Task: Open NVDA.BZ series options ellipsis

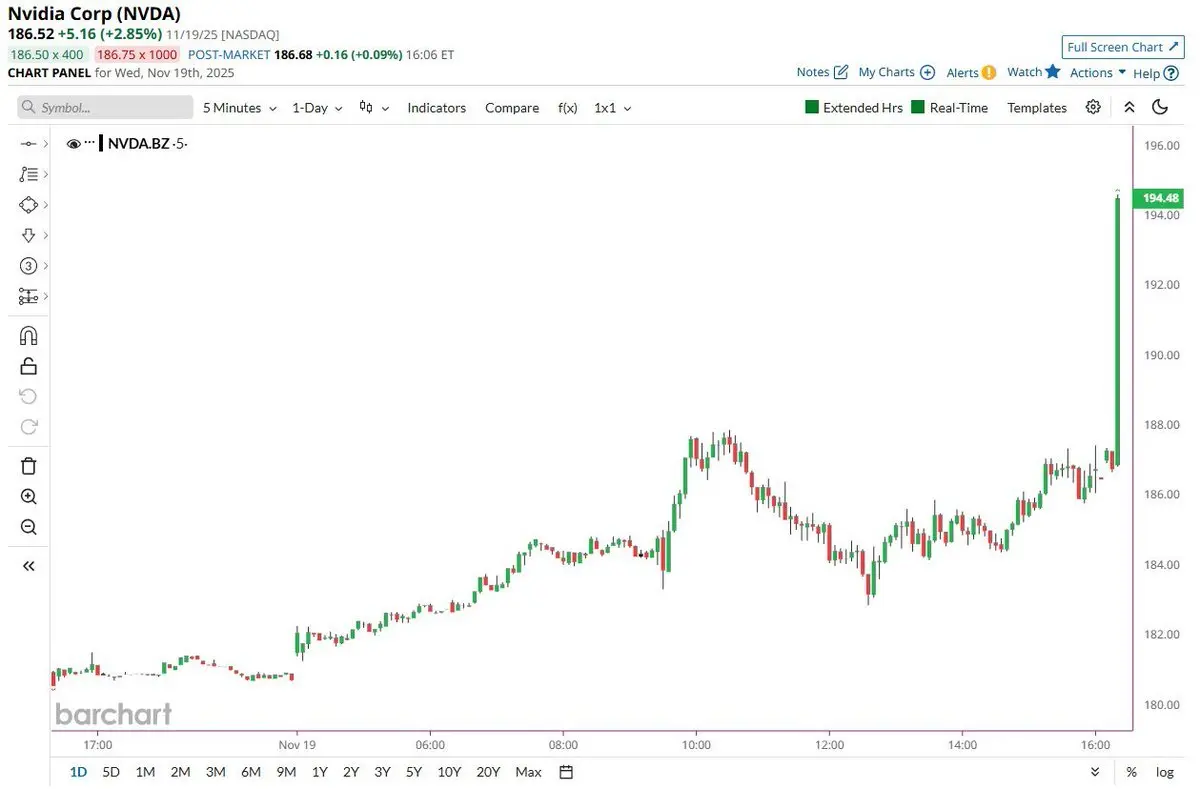Action: [x=89, y=143]
